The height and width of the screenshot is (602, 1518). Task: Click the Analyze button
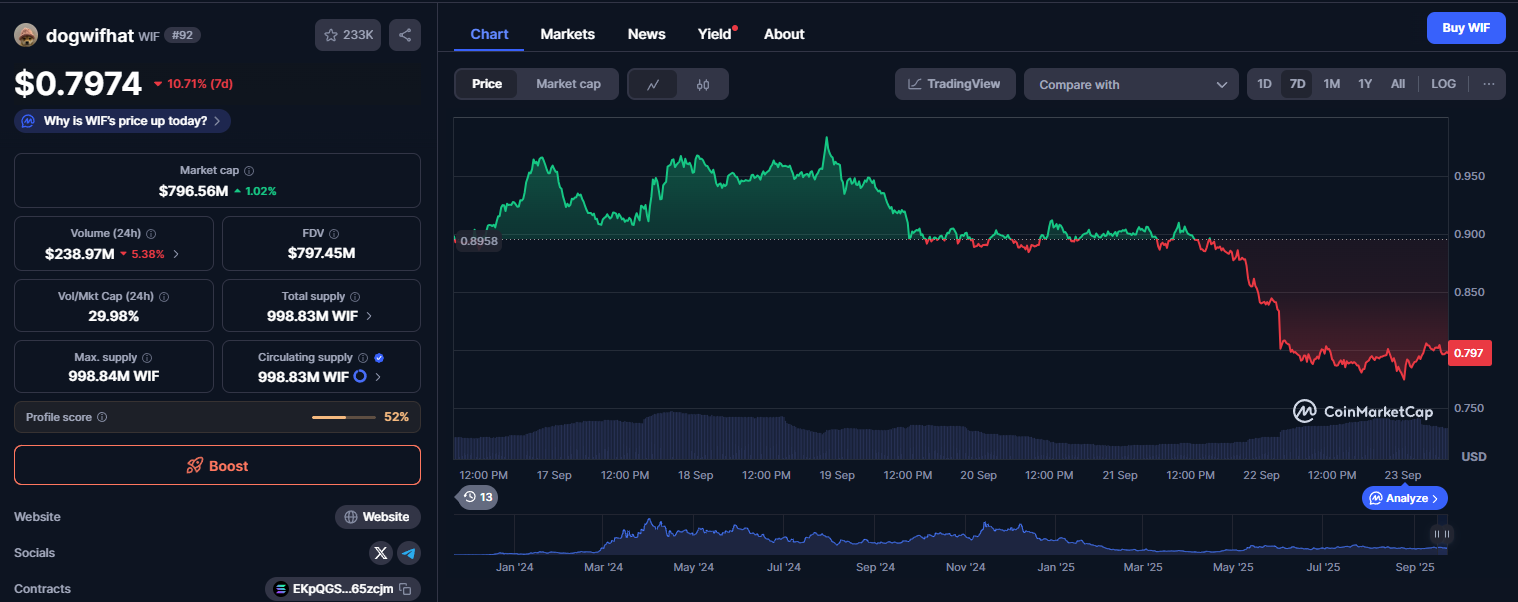point(1404,498)
